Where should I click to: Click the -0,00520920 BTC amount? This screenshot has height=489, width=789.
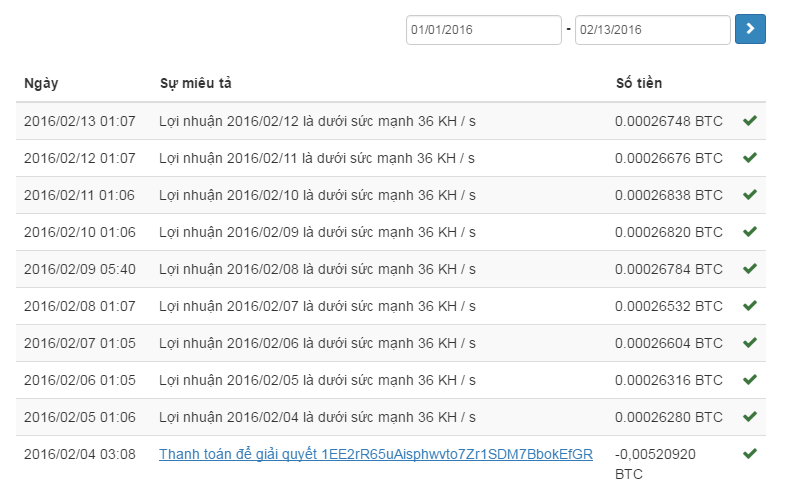click(655, 463)
